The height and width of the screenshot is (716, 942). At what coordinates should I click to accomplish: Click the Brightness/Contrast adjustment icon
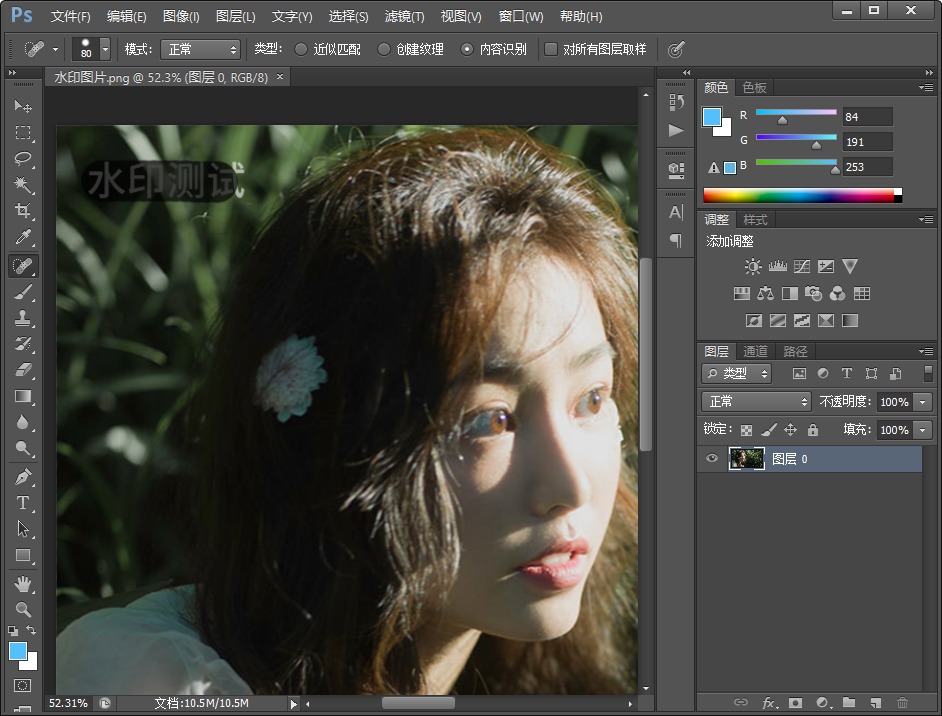(x=753, y=266)
